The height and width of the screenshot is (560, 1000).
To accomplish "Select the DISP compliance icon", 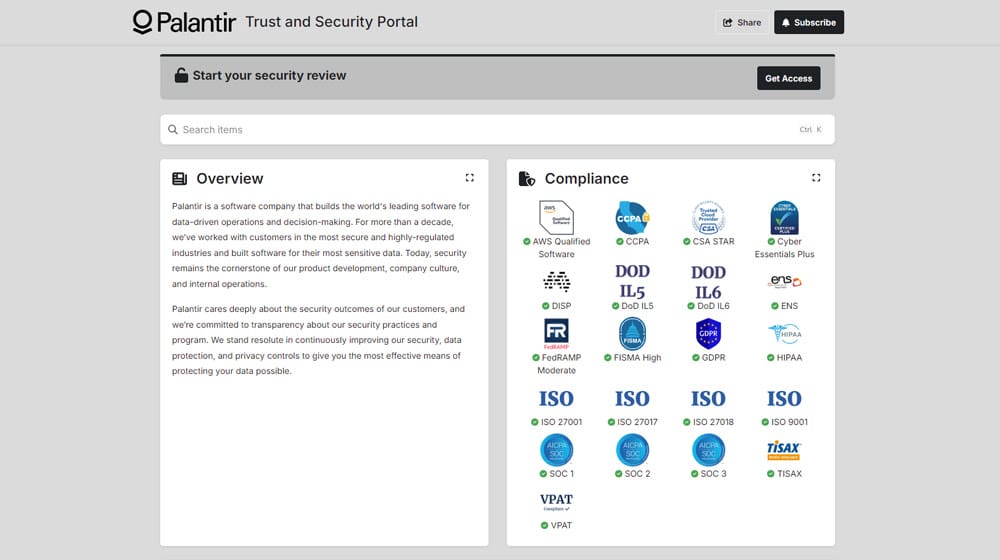I will click(556, 281).
